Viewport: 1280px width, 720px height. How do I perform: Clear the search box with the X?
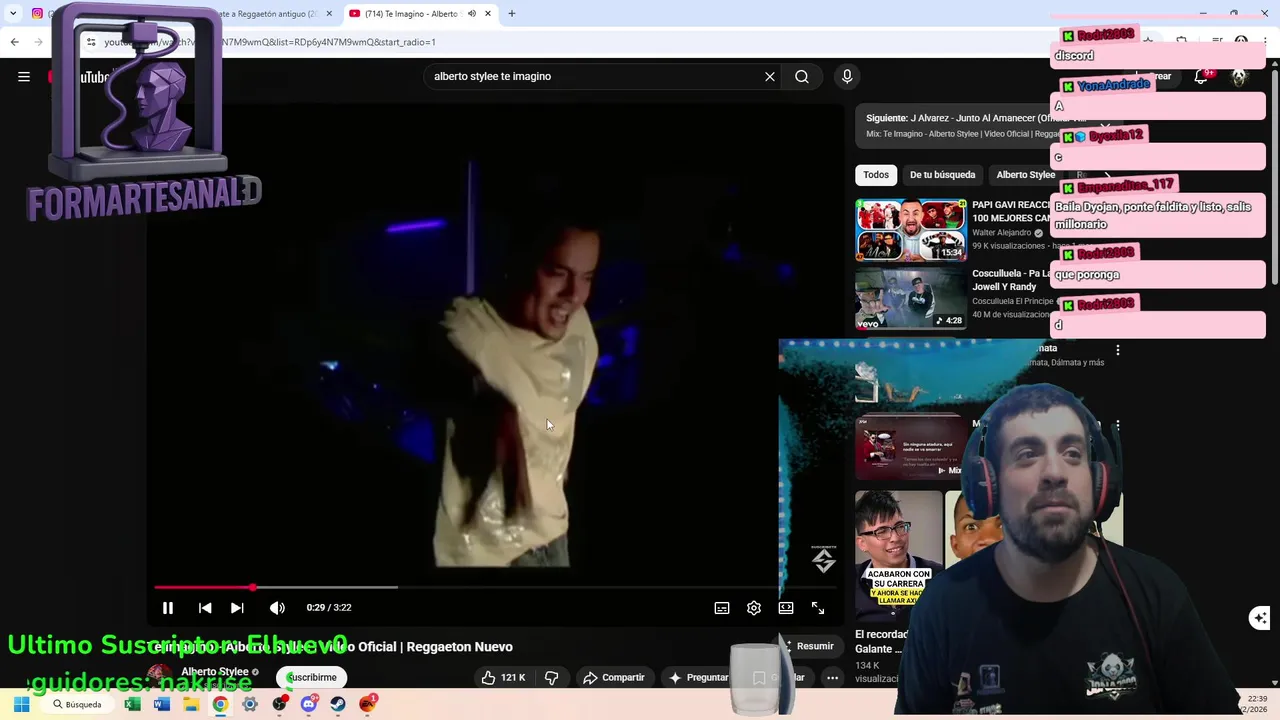point(770,76)
